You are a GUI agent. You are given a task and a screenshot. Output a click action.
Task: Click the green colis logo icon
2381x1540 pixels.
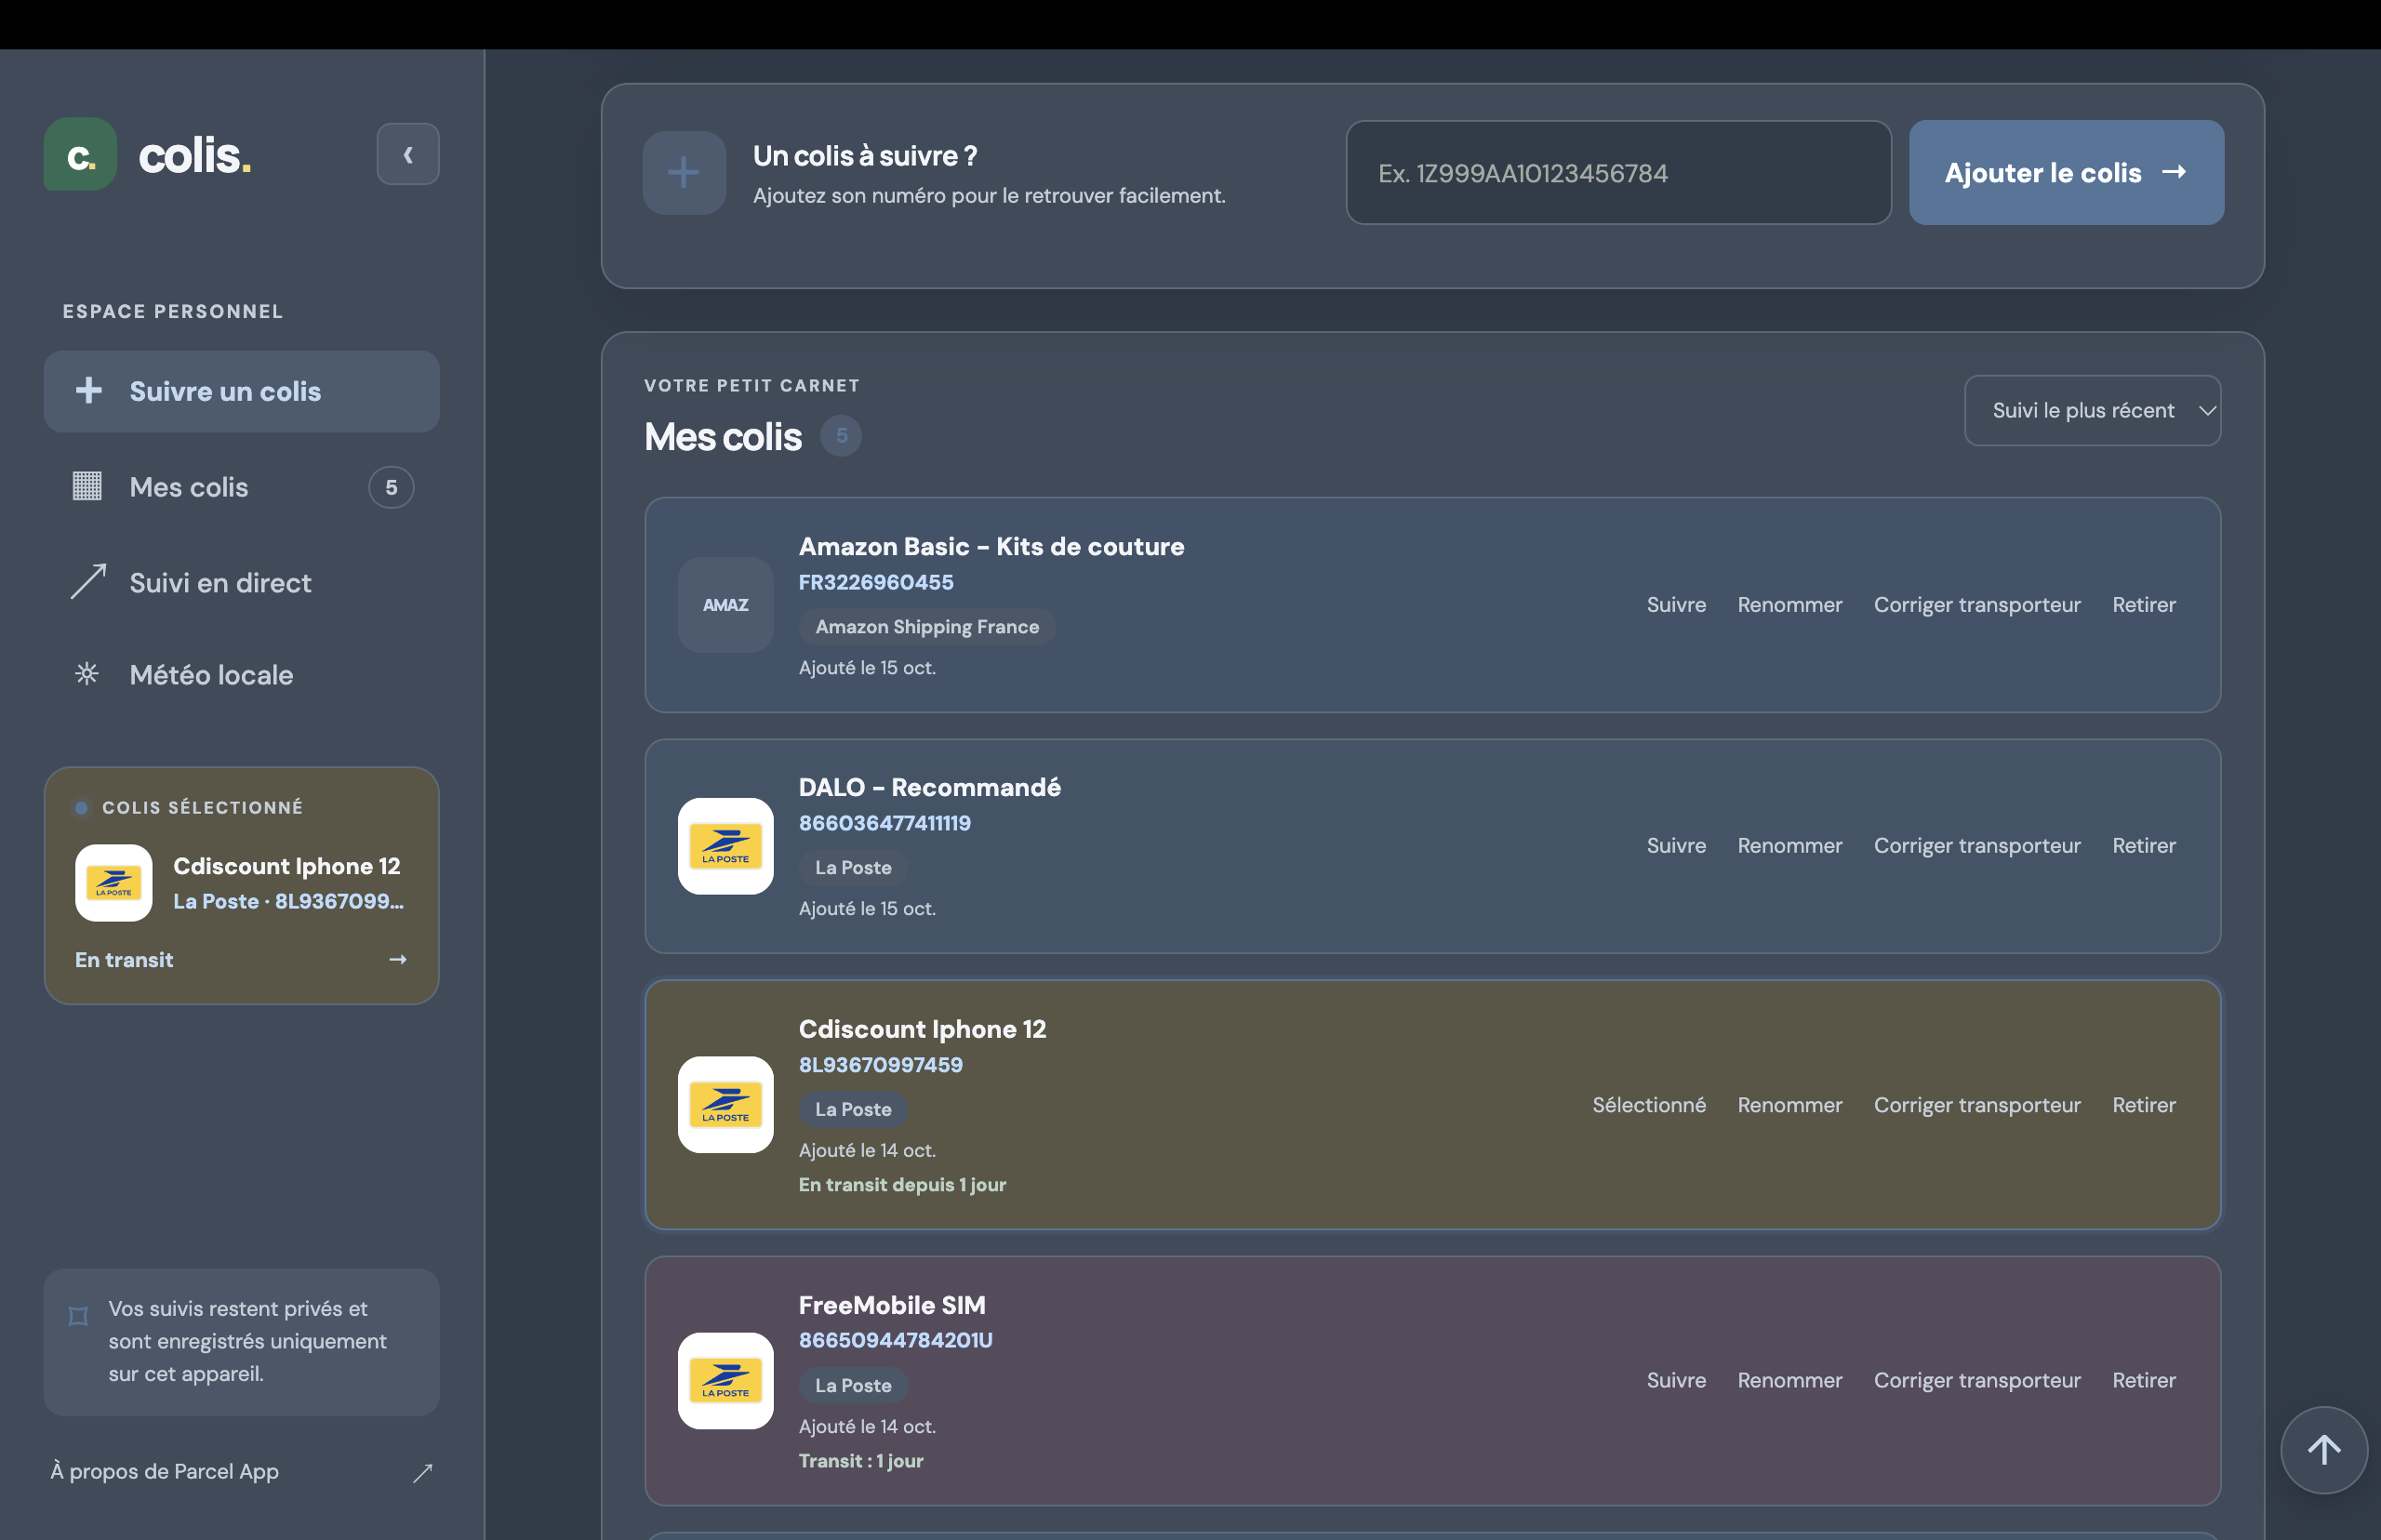[x=80, y=155]
